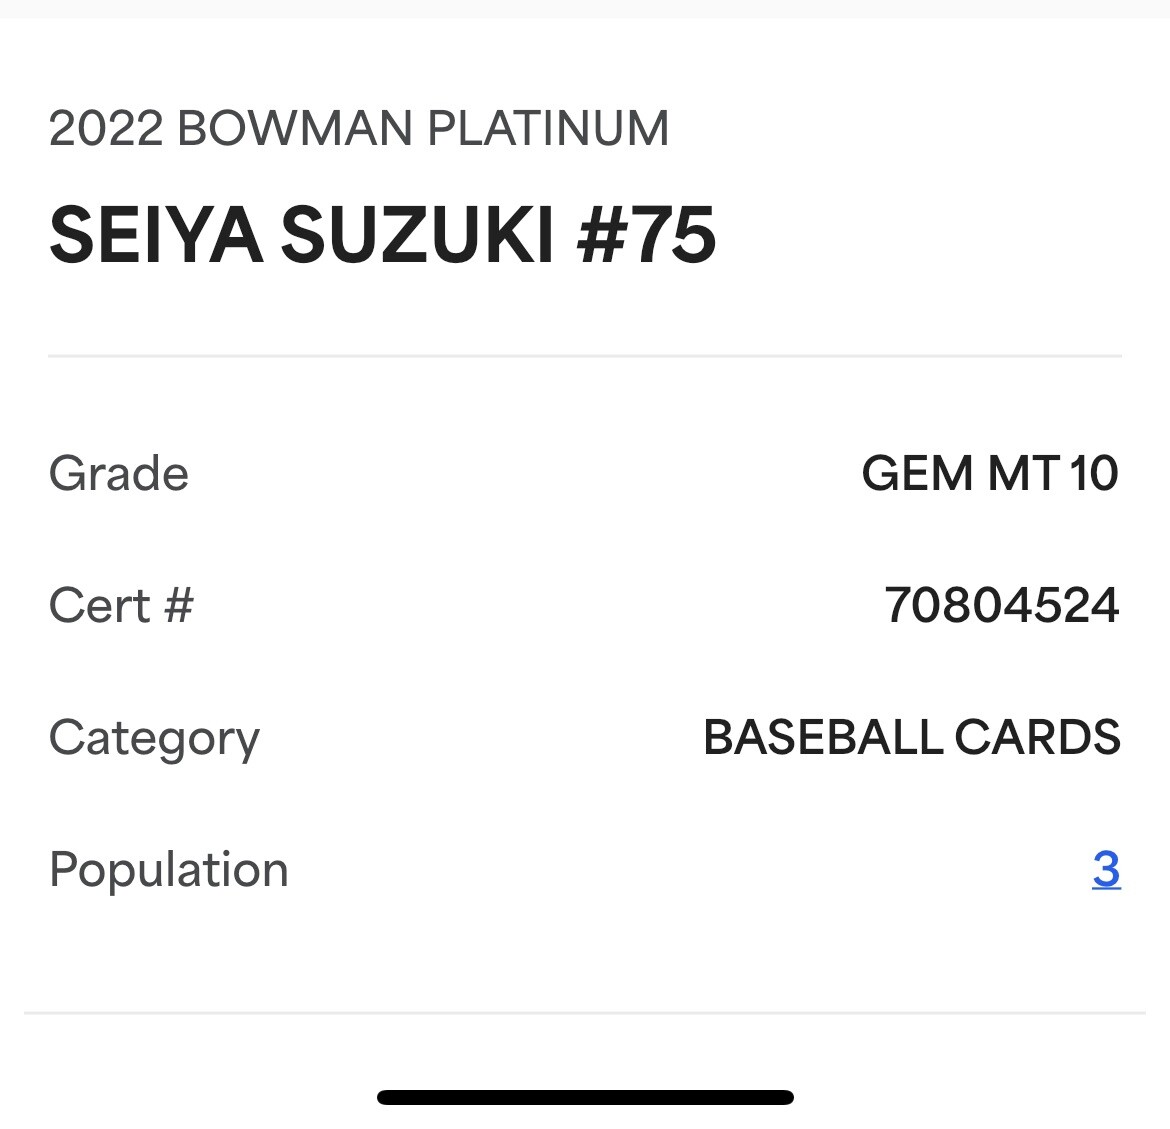
Task: Click the Grade row label
Action: click(x=119, y=473)
